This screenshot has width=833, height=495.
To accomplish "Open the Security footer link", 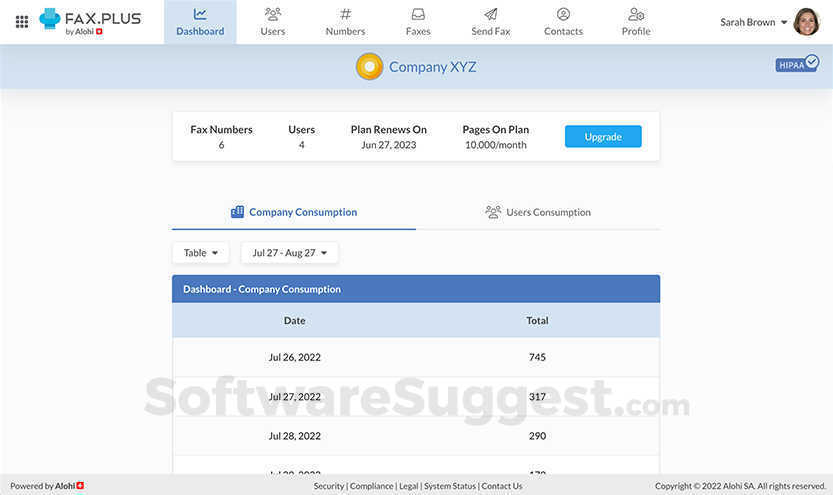I will click(x=329, y=486).
